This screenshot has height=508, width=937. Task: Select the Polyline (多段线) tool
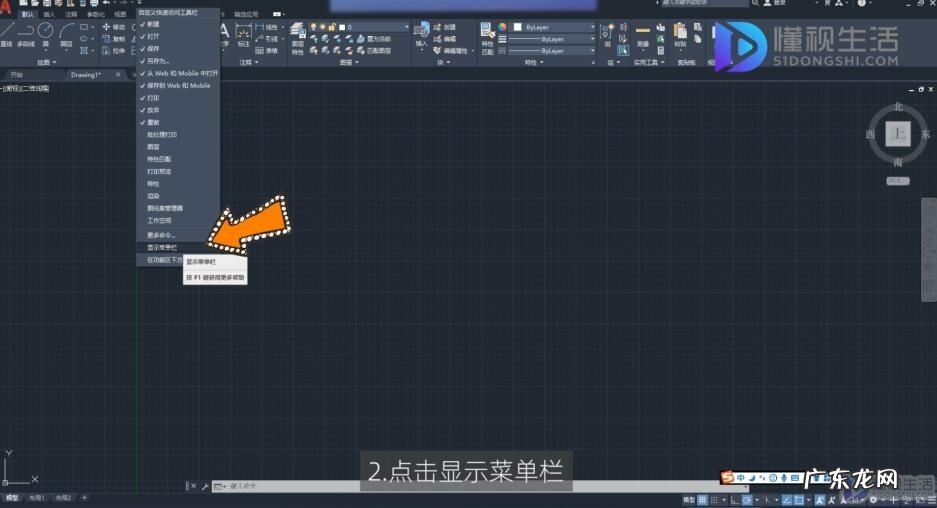pyautogui.click(x=25, y=35)
